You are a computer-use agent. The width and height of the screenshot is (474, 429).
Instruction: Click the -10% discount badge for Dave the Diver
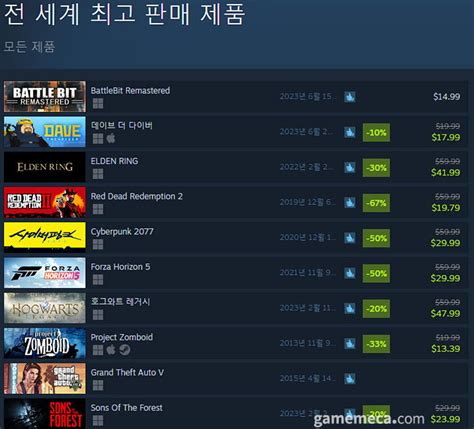point(376,132)
